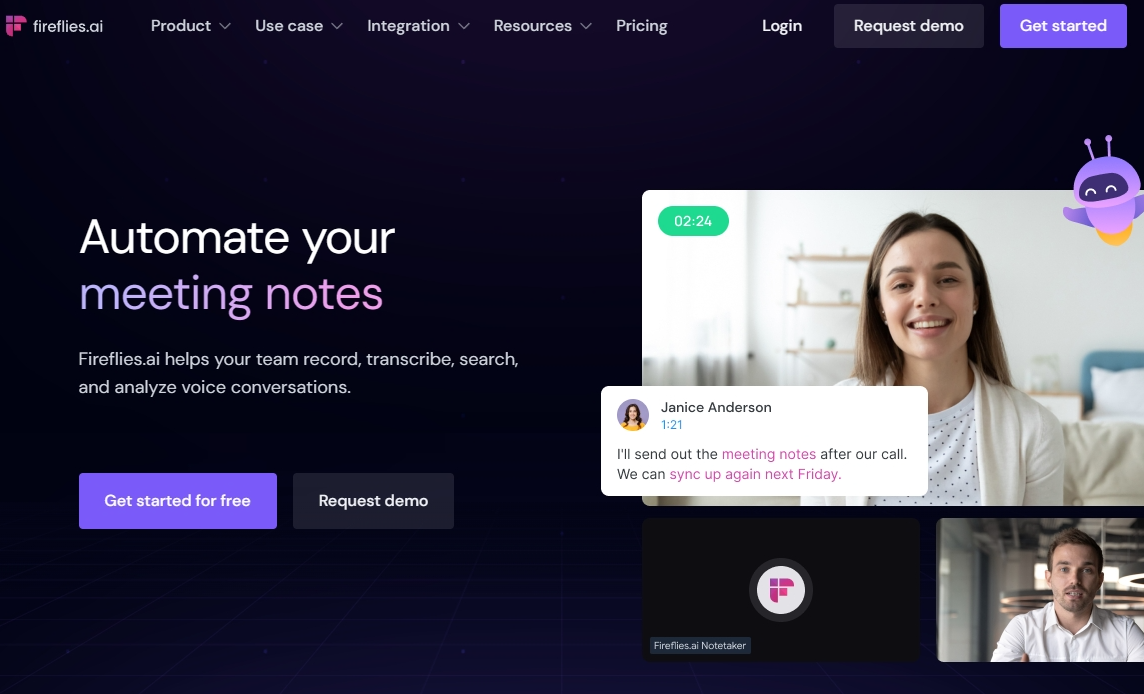This screenshot has width=1144, height=694.
Task: Open the Integration dropdown arrow
Action: [x=464, y=26]
